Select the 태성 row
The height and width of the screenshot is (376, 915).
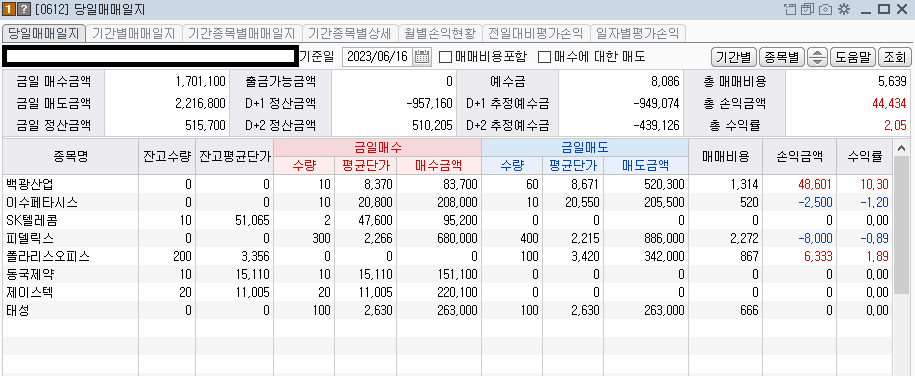point(448,311)
